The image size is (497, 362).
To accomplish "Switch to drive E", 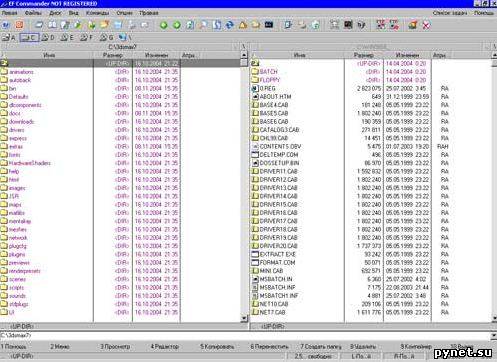I will [67, 38].
